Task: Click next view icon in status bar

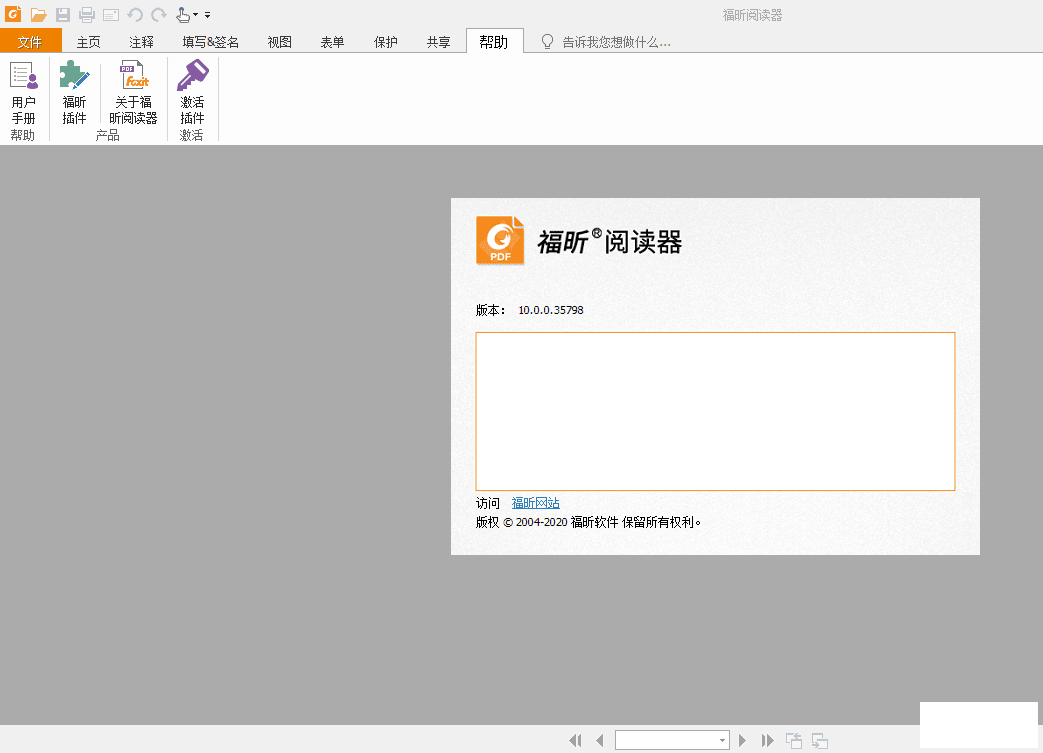Action: (820, 740)
